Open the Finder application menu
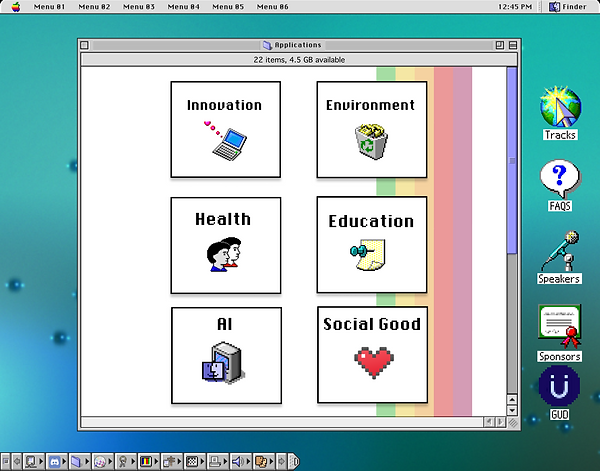The width and height of the screenshot is (600, 471). (568, 7)
